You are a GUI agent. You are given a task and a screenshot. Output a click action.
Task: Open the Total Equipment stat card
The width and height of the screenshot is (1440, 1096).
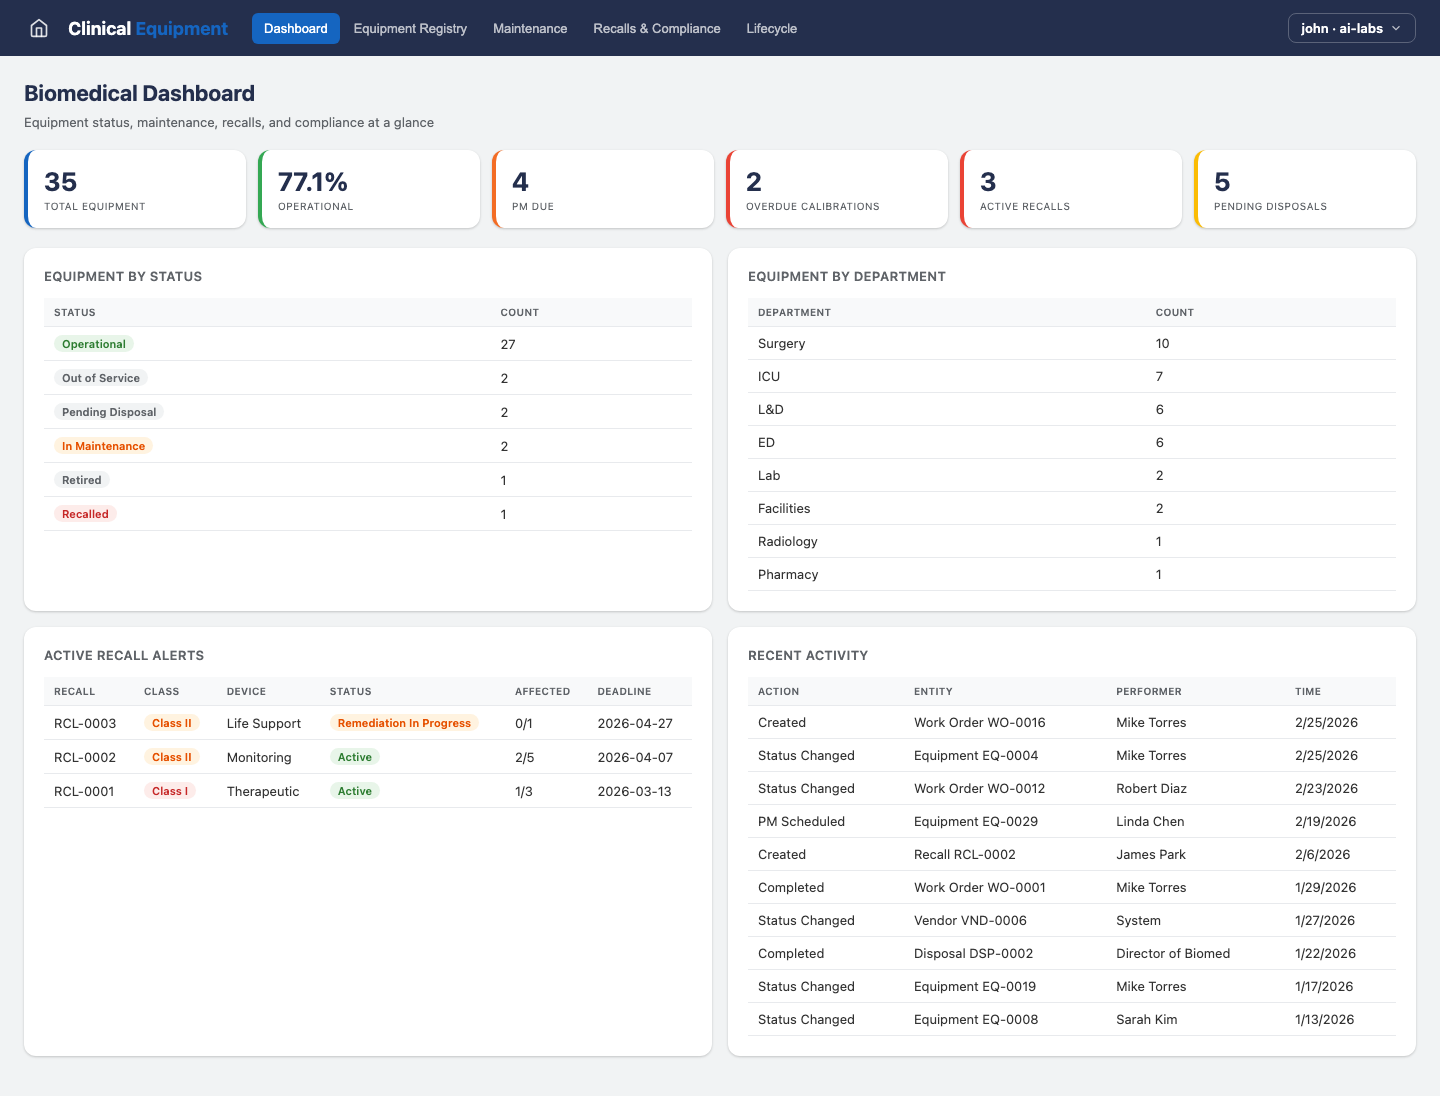click(135, 189)
